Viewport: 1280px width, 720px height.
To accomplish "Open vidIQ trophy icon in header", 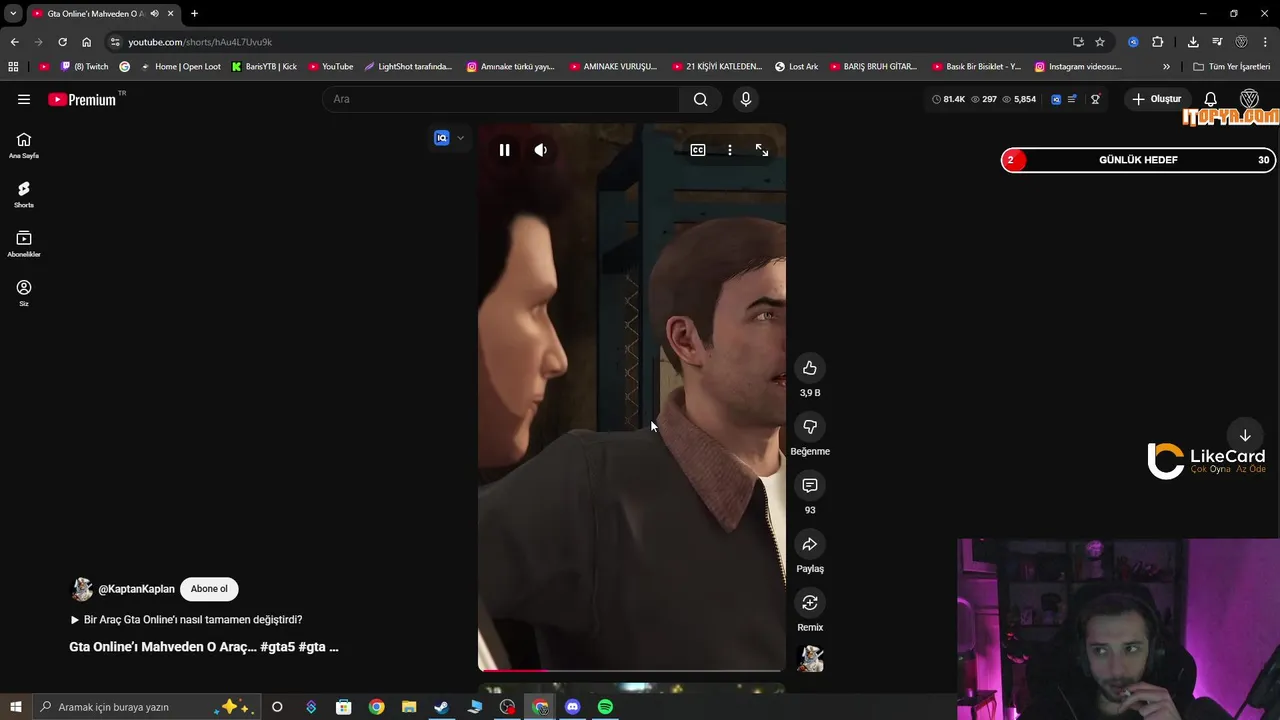I will (x=1096, y=99).
